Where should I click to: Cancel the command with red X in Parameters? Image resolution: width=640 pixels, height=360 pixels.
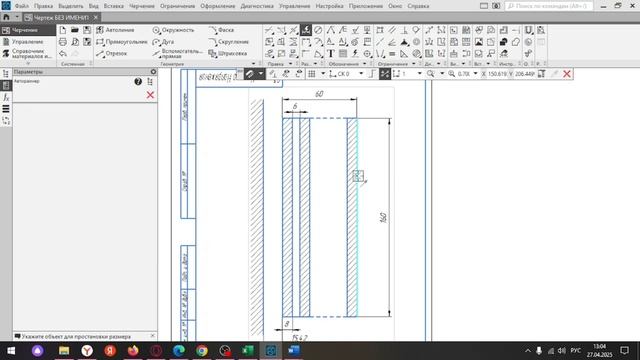pyautogui.click(x=150, y=95)
